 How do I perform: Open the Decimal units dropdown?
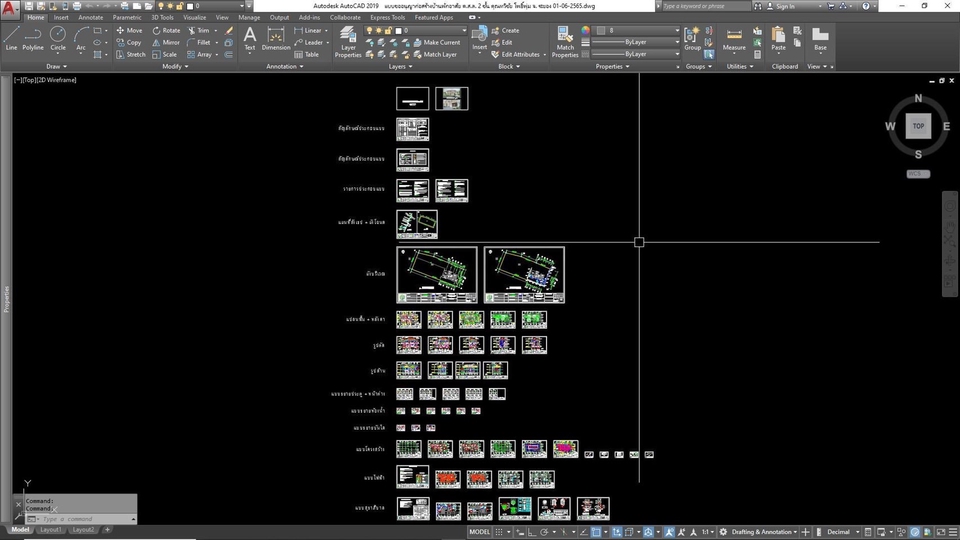[842, 532]
